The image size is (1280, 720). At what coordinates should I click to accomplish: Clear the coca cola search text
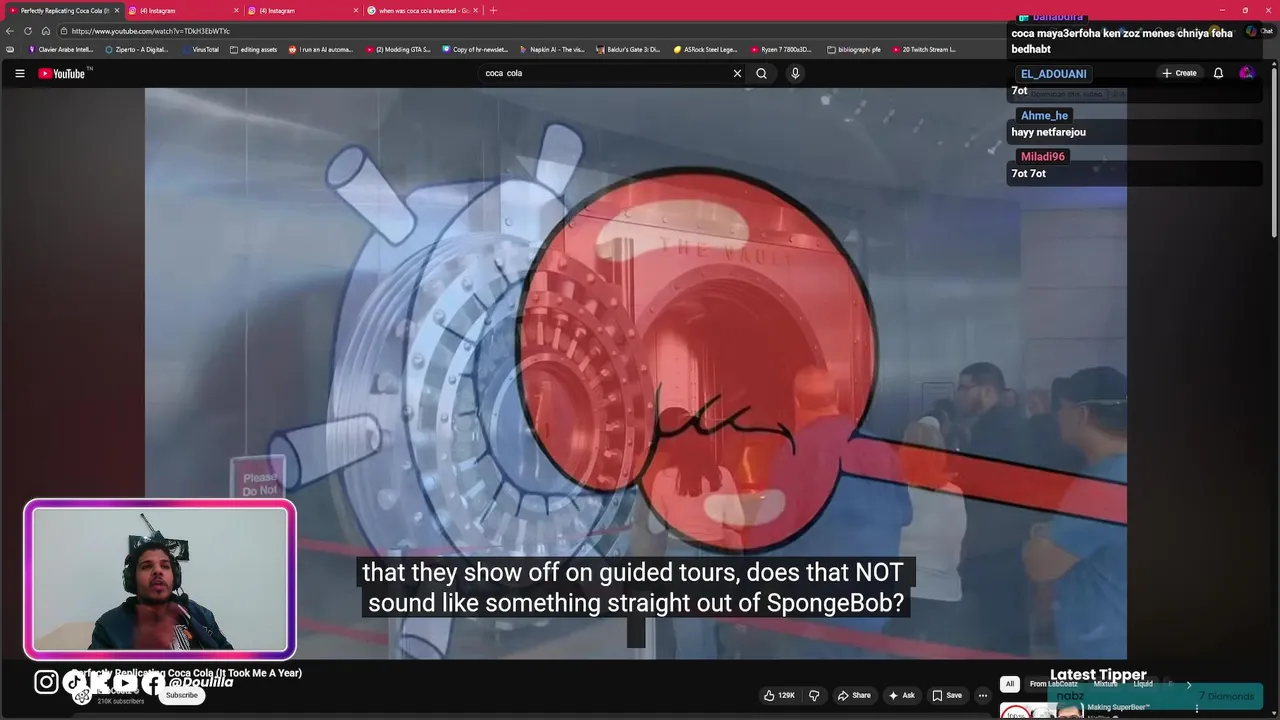[x=737, y=73]
